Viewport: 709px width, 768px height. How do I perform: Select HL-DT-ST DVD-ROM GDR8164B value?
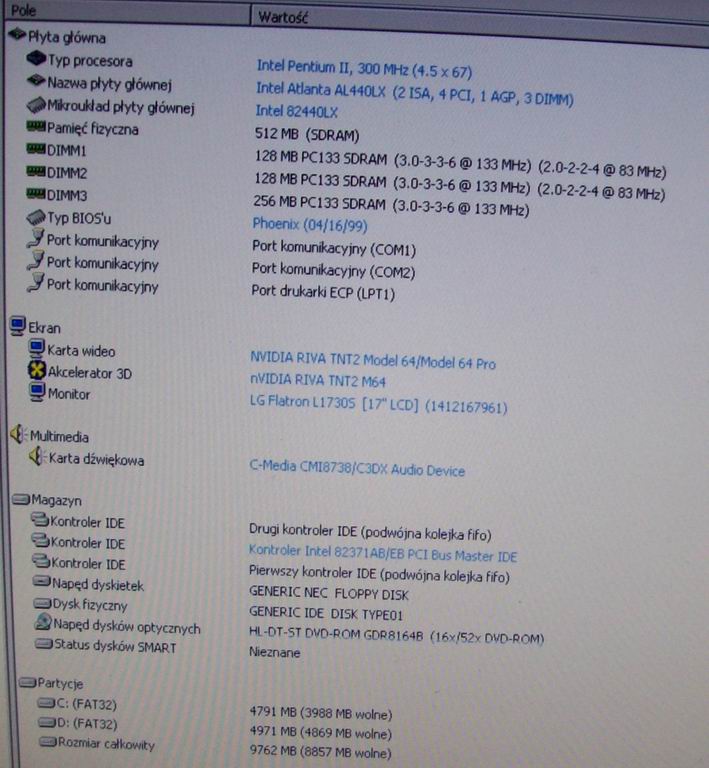396,636
